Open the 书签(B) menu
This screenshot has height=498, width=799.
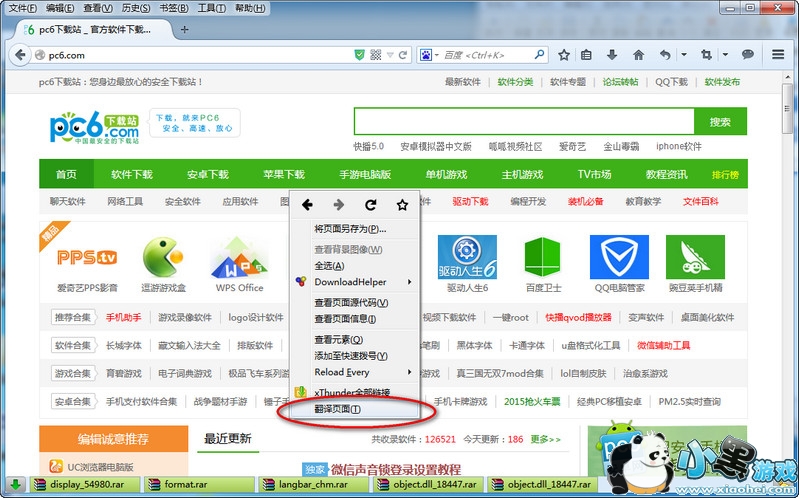tap(174, 8)
